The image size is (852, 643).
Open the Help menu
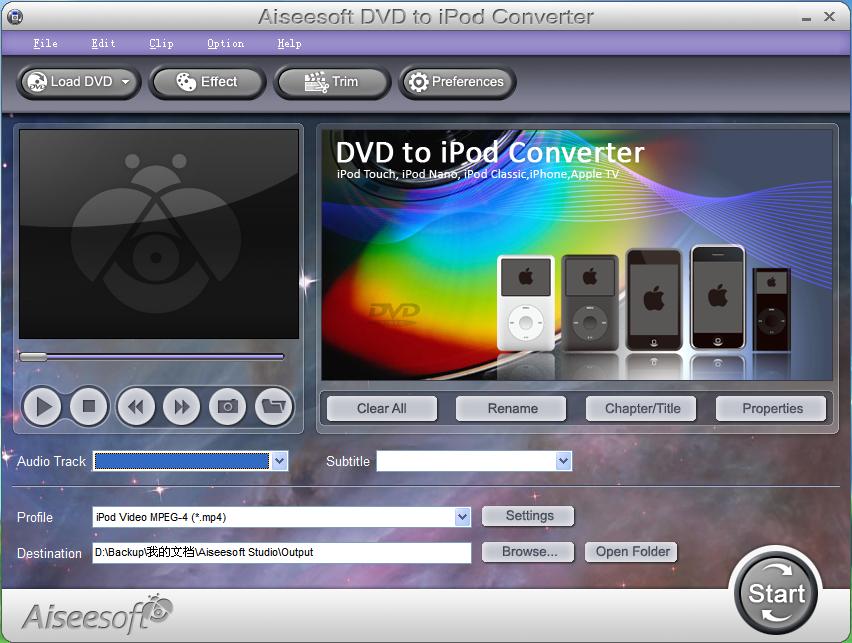(x=289, y=43)
